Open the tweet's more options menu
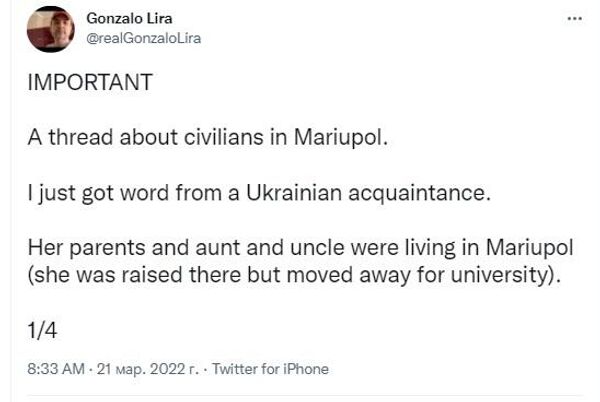Screen dimensions: 600x402 point(572,19)
